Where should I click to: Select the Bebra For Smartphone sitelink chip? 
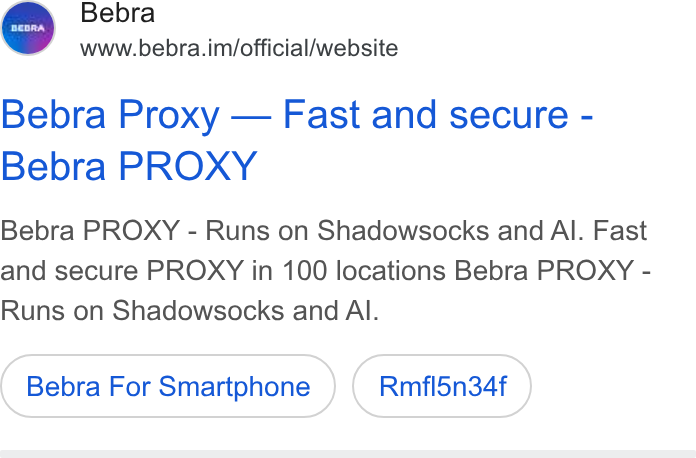[168, 386]
